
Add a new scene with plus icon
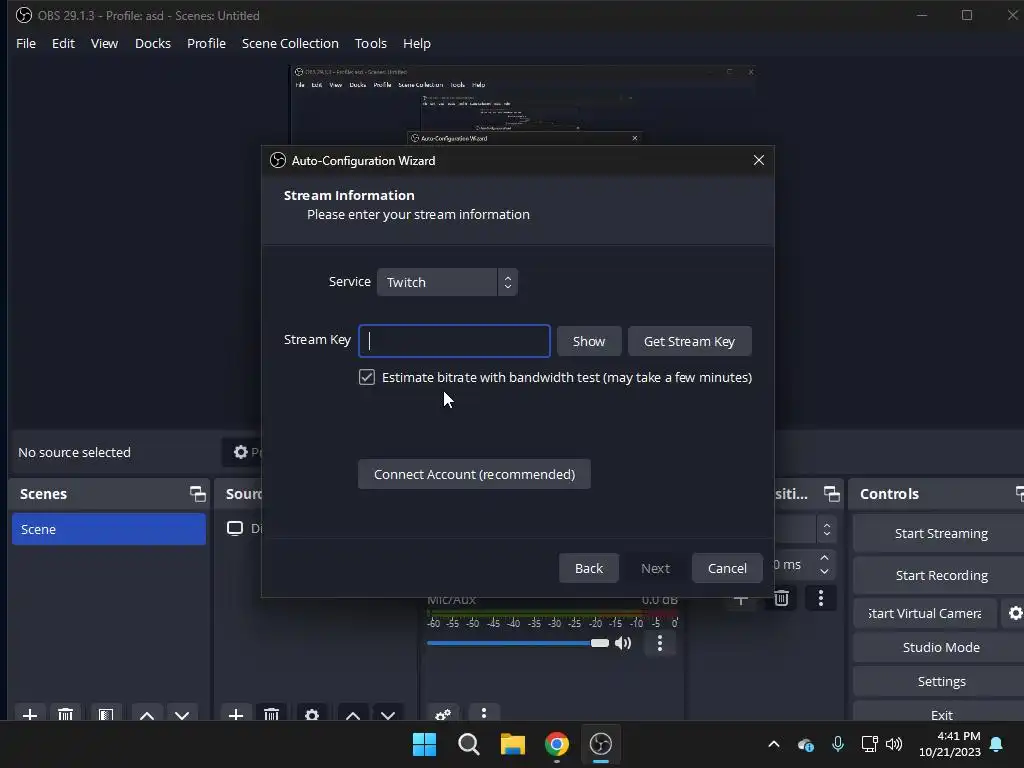(29, 714)
